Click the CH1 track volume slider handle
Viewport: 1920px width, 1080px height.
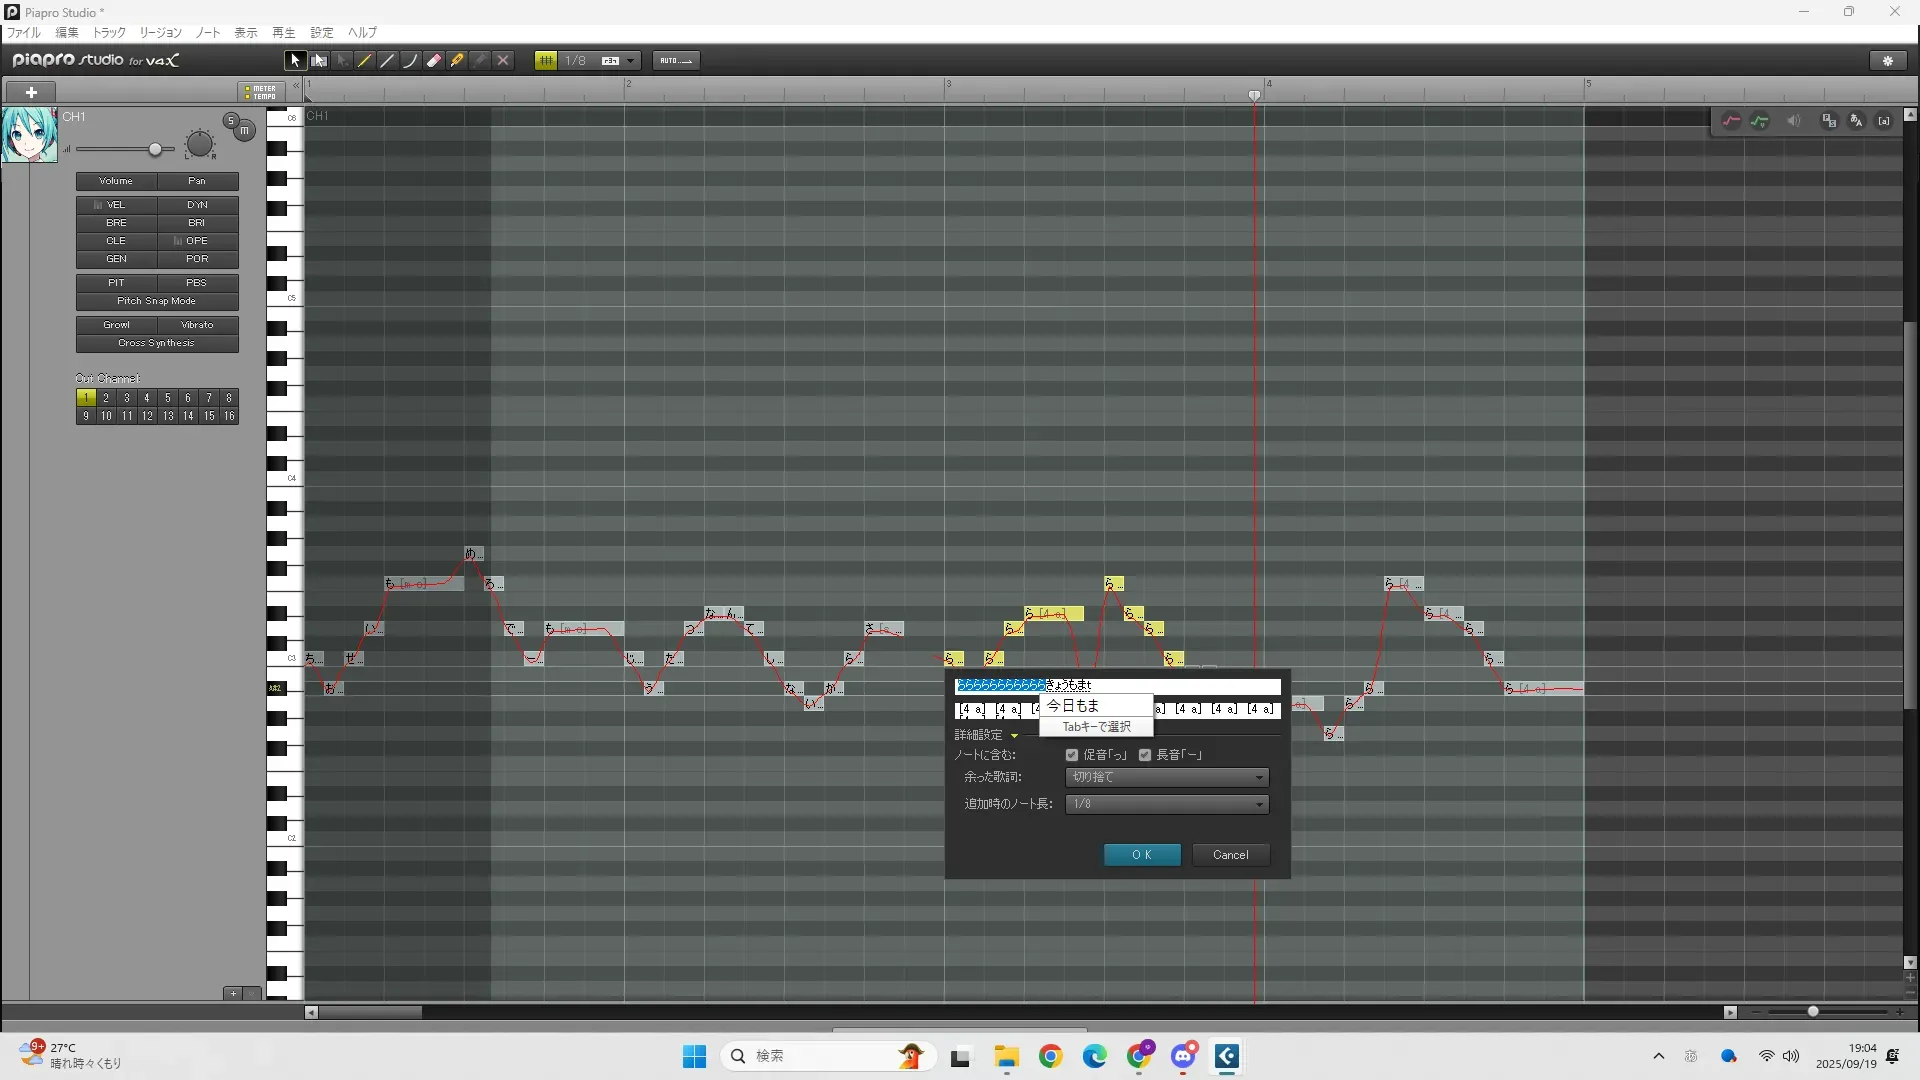(155, 149)
